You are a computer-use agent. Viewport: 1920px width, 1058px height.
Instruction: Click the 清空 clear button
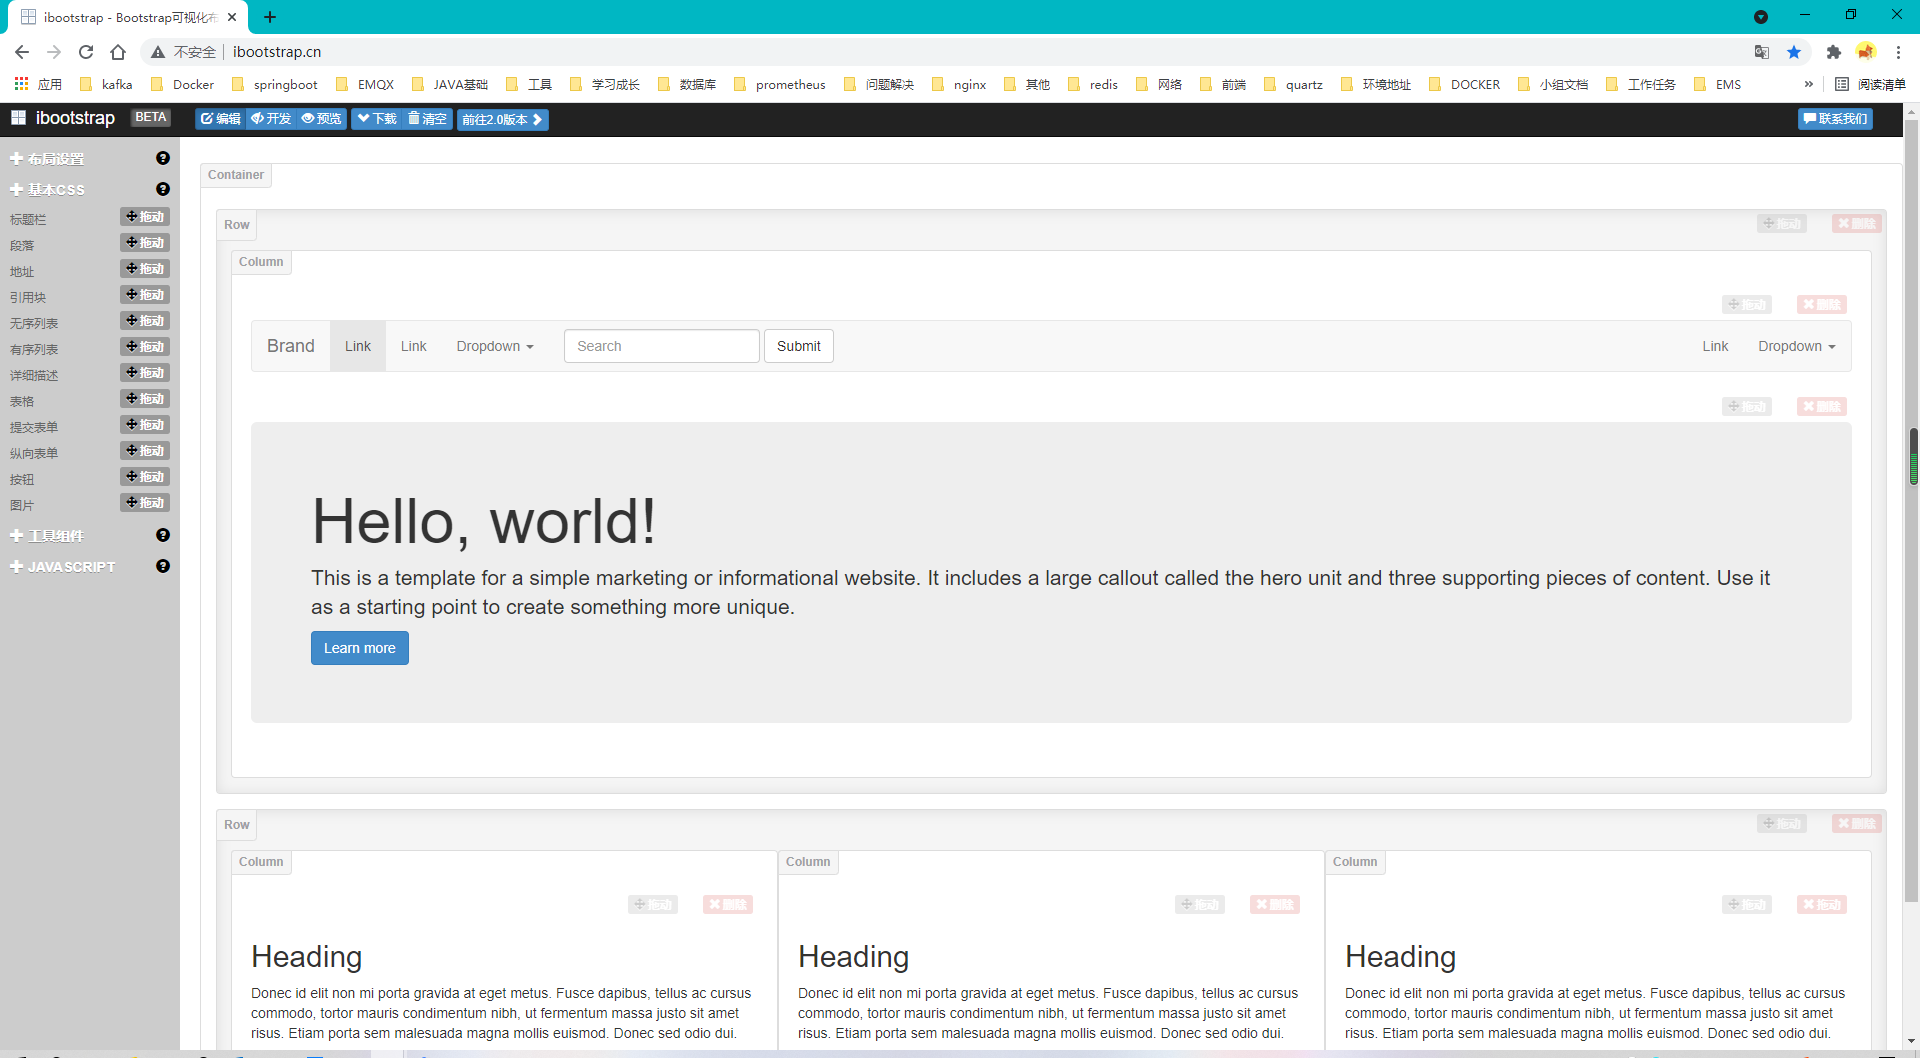click(x=427, y=119)
